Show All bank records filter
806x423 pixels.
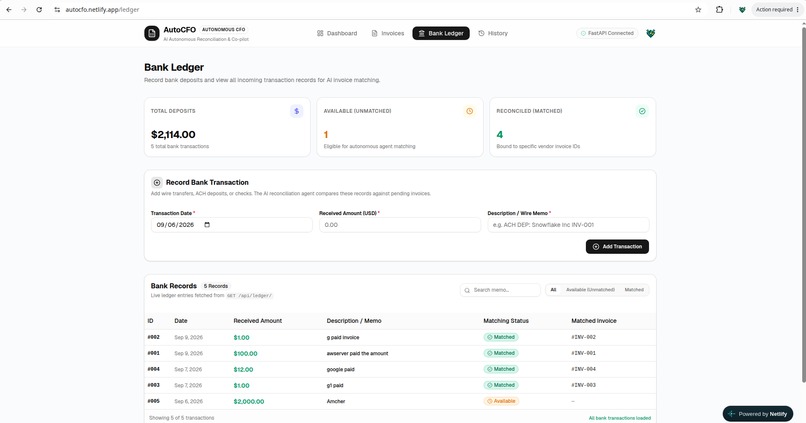click(553, 290)
